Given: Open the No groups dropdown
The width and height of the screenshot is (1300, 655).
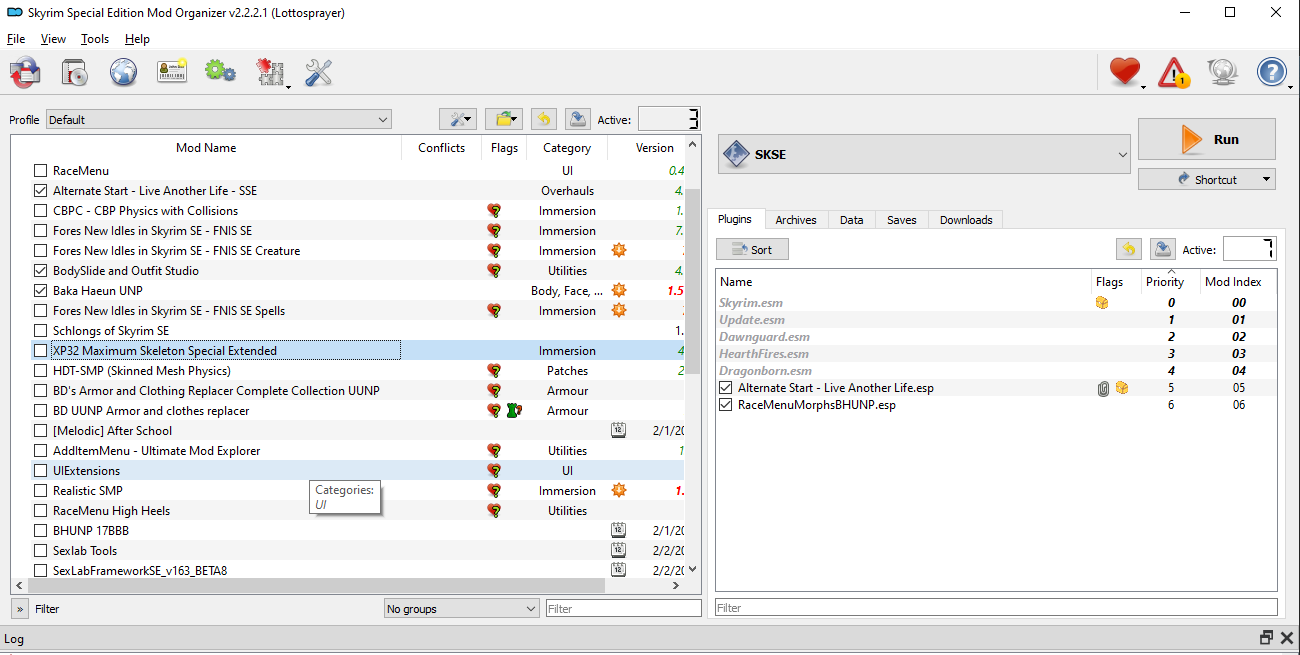Looking at the screenshot, I should tap(461, 608).
